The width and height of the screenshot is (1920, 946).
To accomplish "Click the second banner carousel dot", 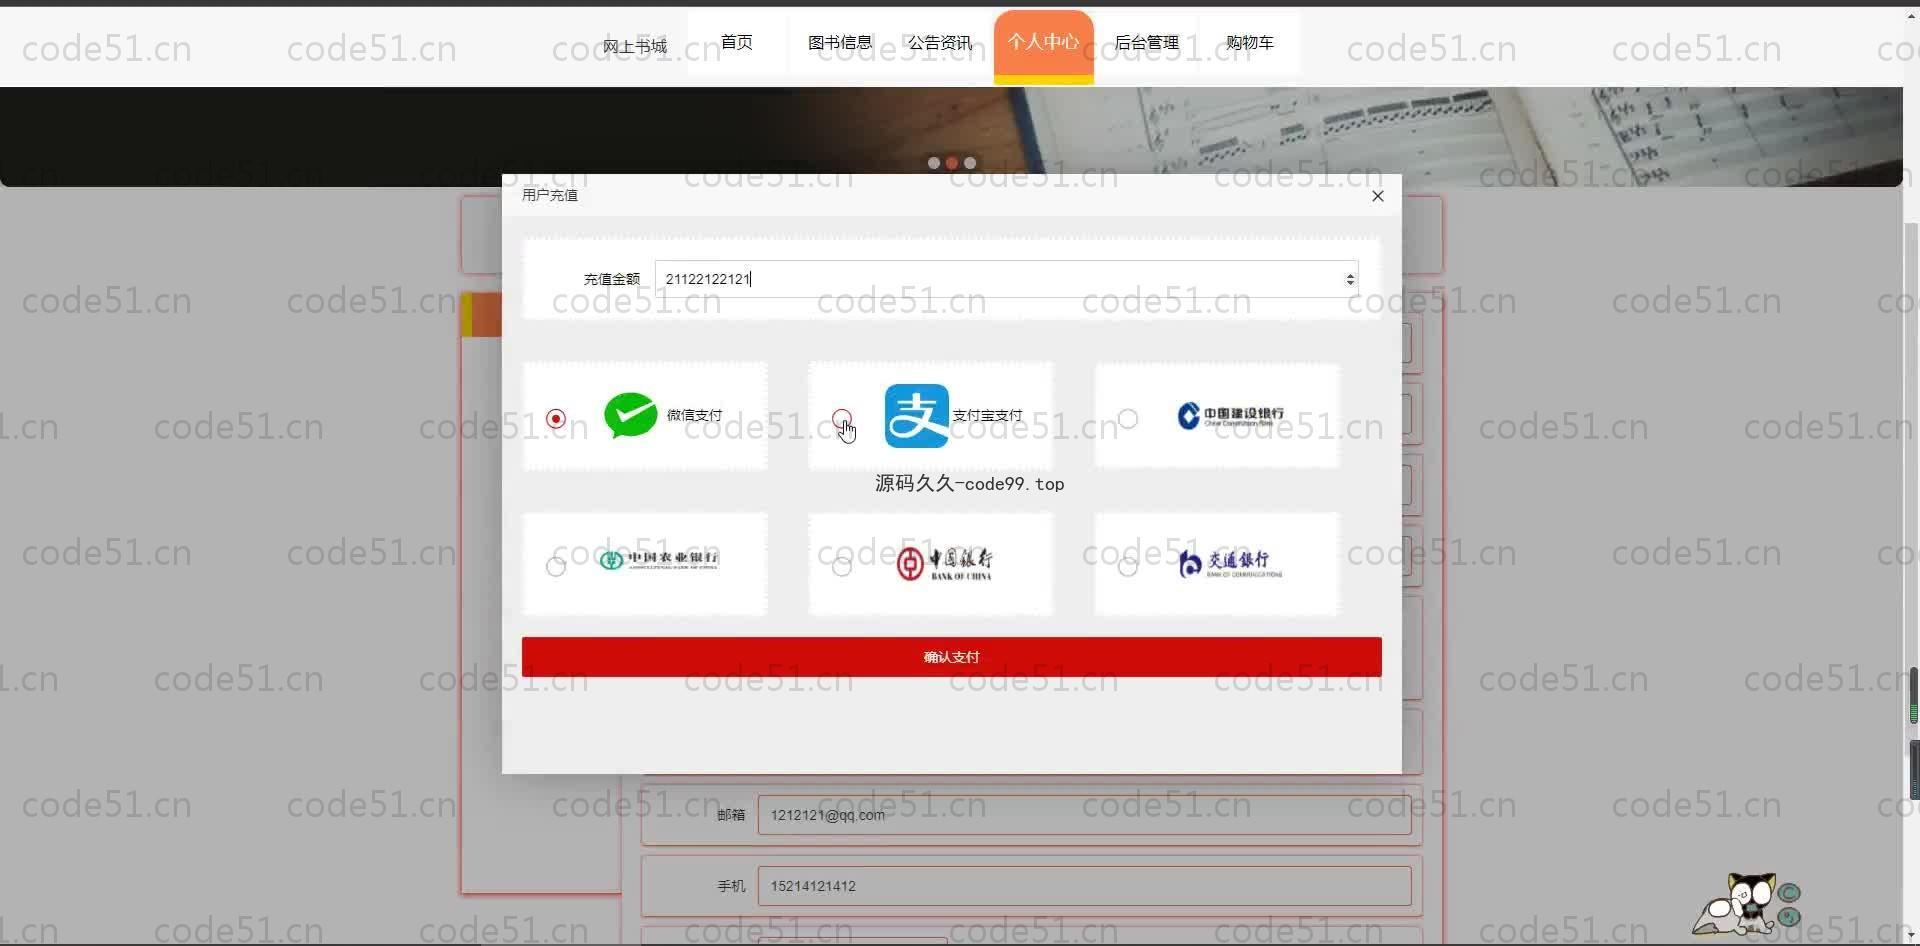I will coord(952,163).
